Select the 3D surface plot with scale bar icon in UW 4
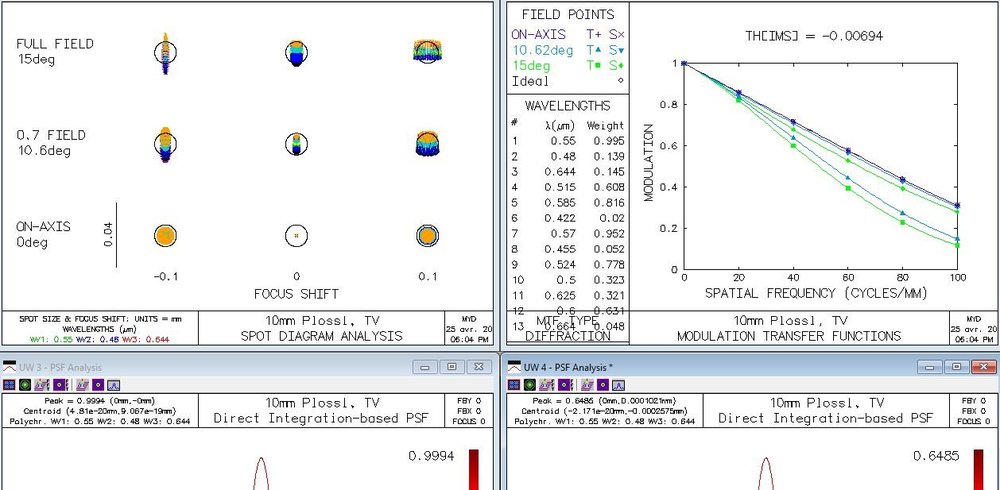The image size is (1000, 490). click(x=547, y=385)
